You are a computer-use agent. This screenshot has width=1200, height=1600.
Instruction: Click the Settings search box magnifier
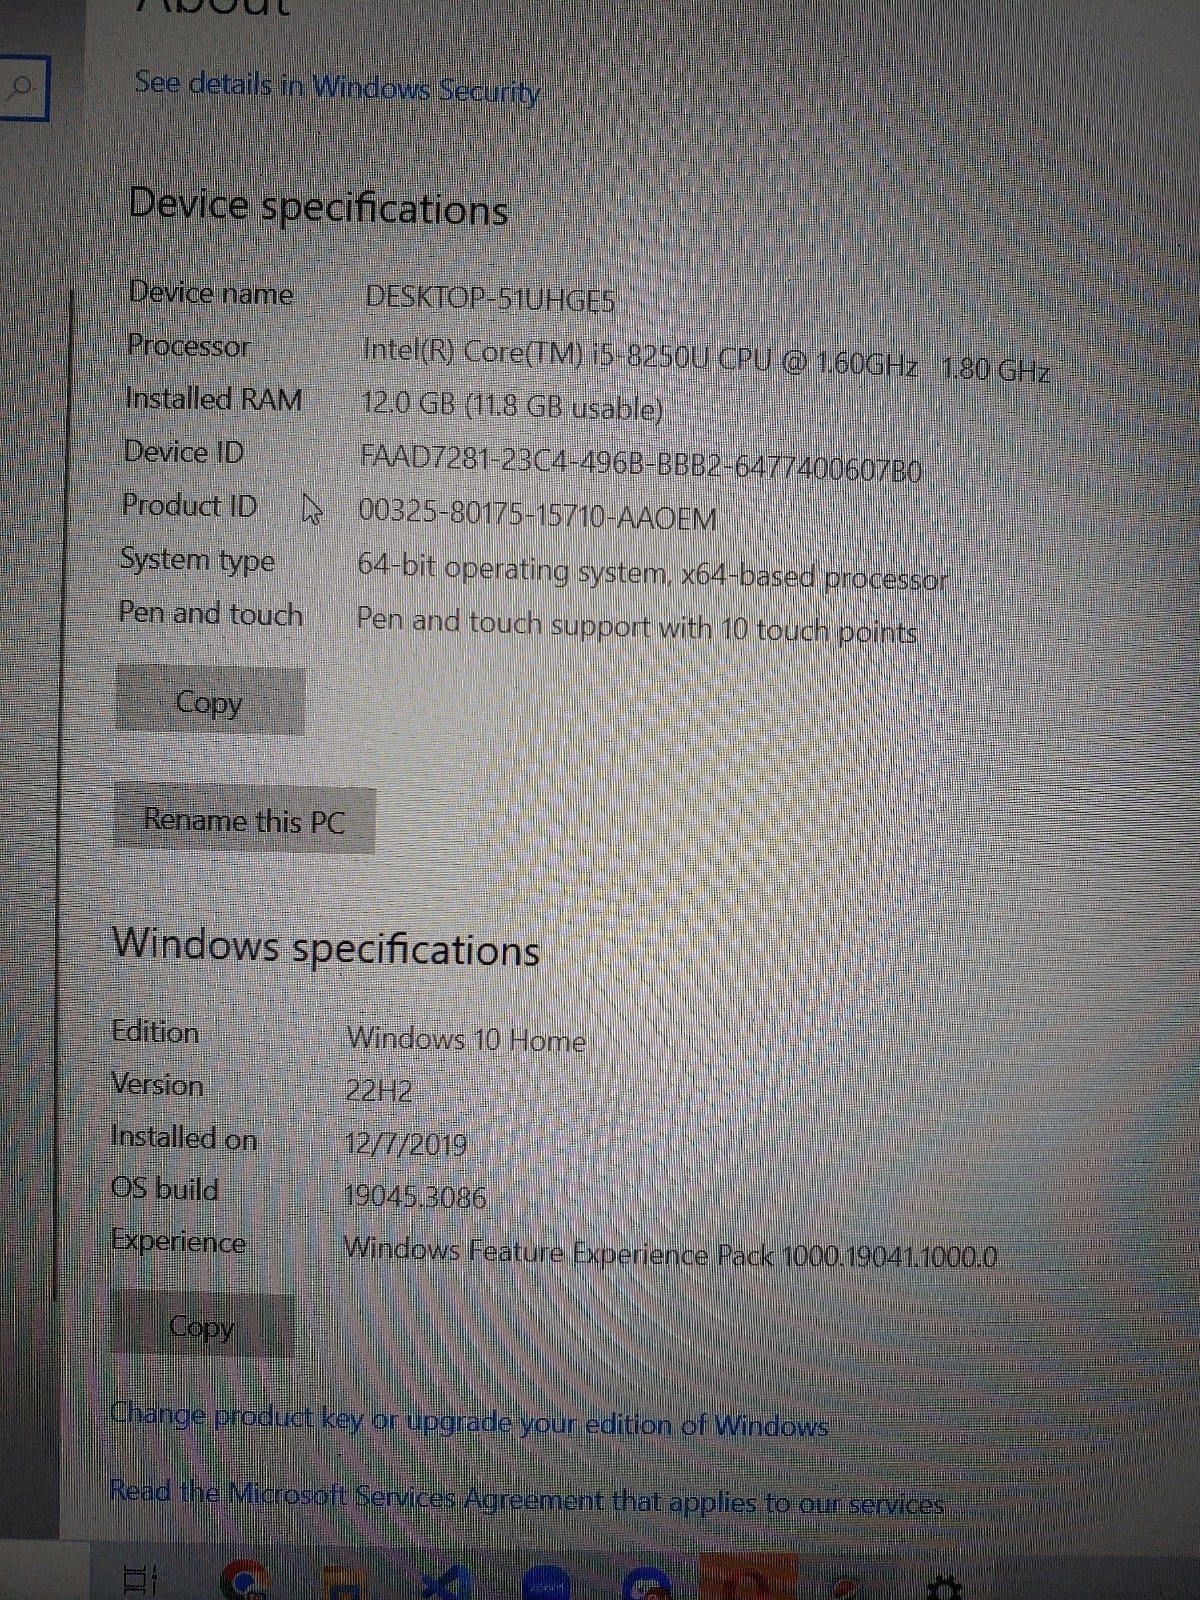click(x=22, y=89)
